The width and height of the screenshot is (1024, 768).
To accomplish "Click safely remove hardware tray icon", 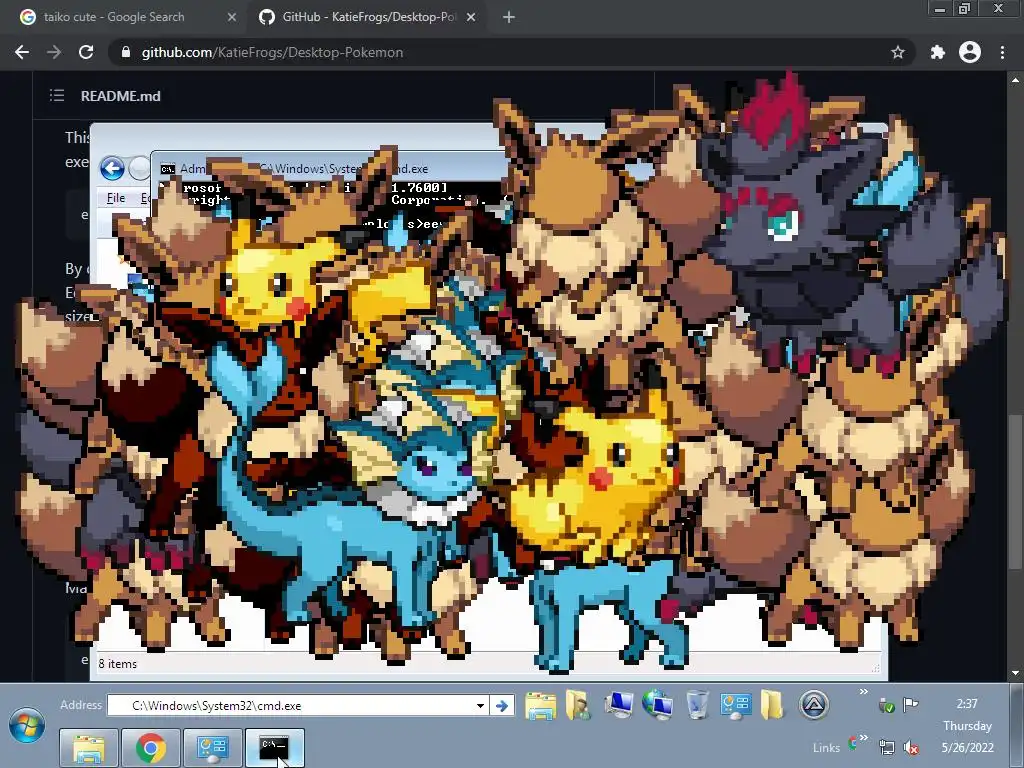I will (886, 705).
